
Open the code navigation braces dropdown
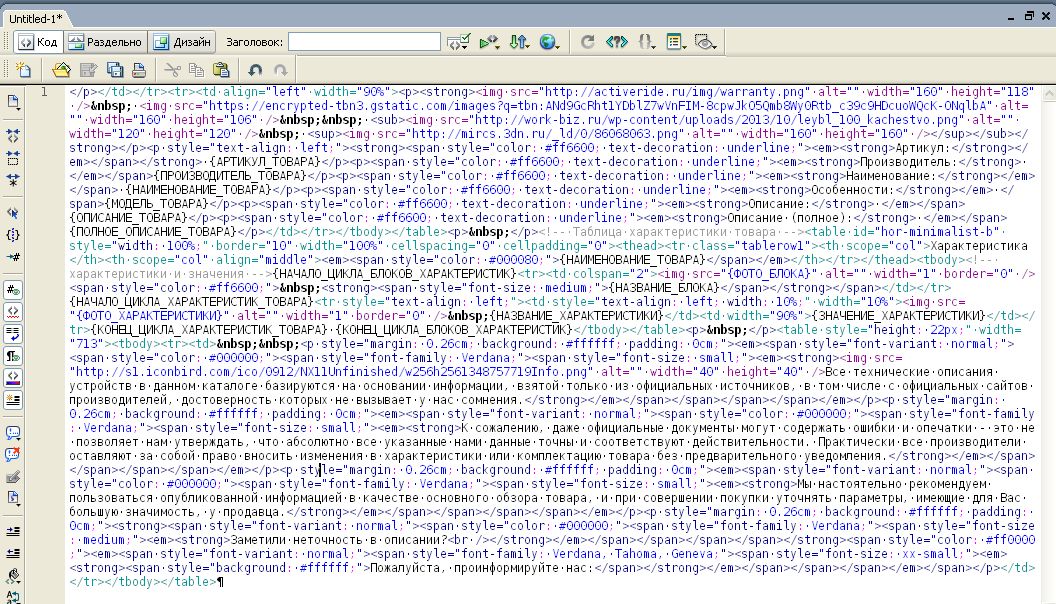pyautogui.click(x=646, y=42)
